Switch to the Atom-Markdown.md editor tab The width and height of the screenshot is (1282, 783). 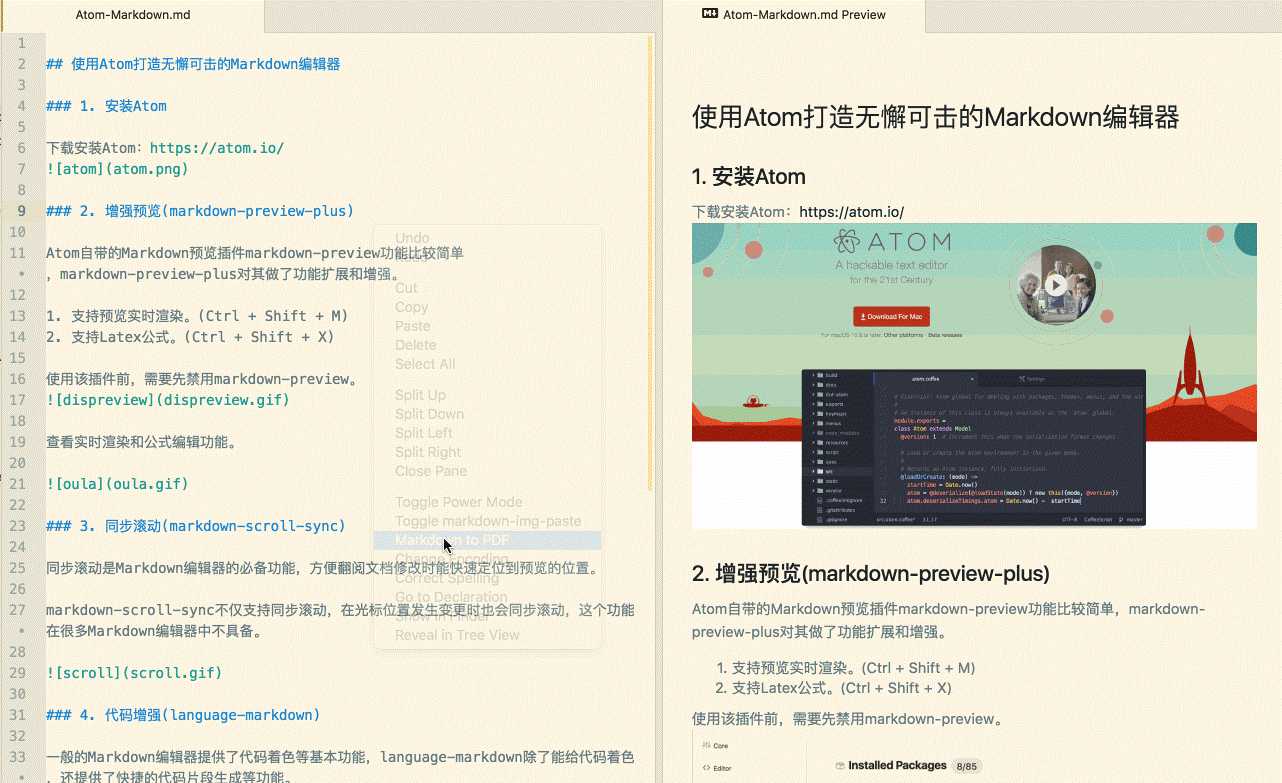(133, 15)
